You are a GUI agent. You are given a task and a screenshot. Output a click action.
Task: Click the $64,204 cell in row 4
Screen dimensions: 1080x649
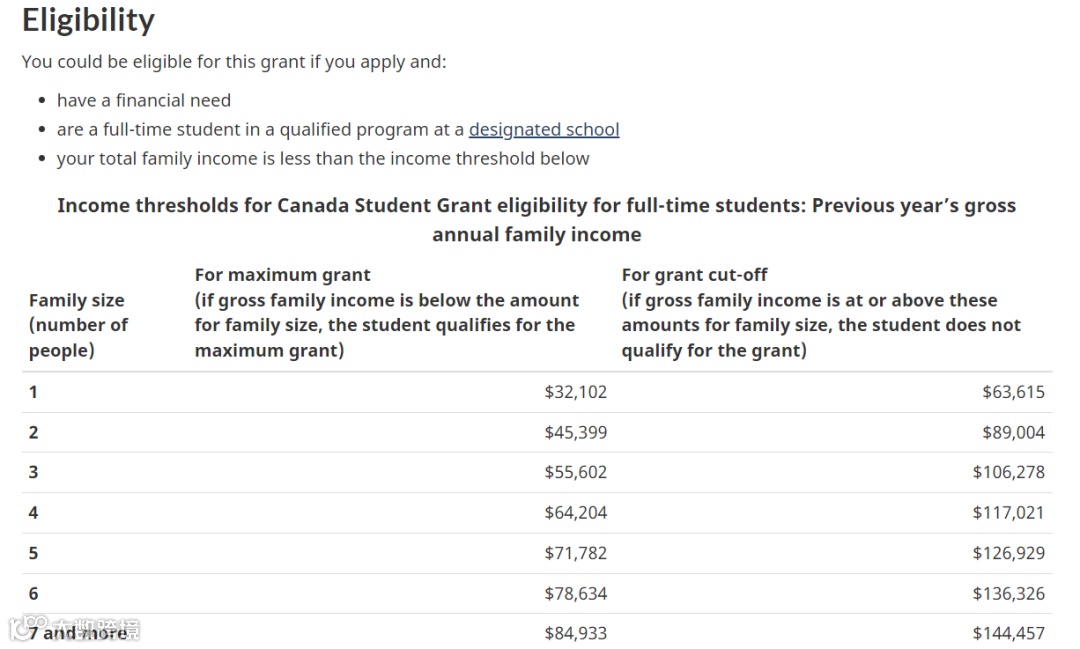pos(575,513)
